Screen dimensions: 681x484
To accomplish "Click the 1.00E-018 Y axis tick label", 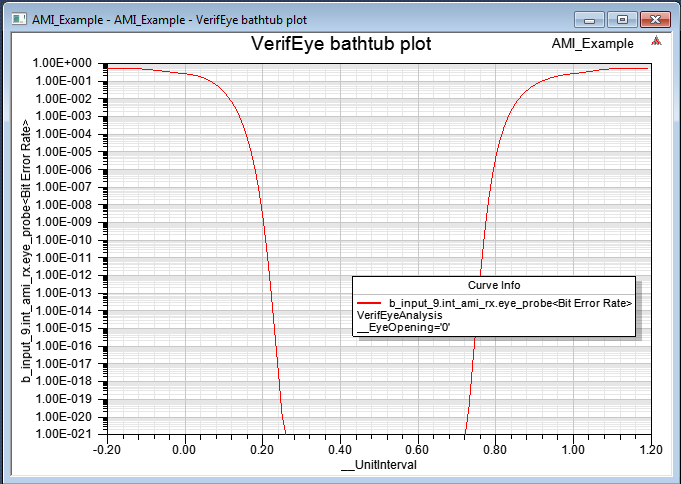I will [64, 381].
